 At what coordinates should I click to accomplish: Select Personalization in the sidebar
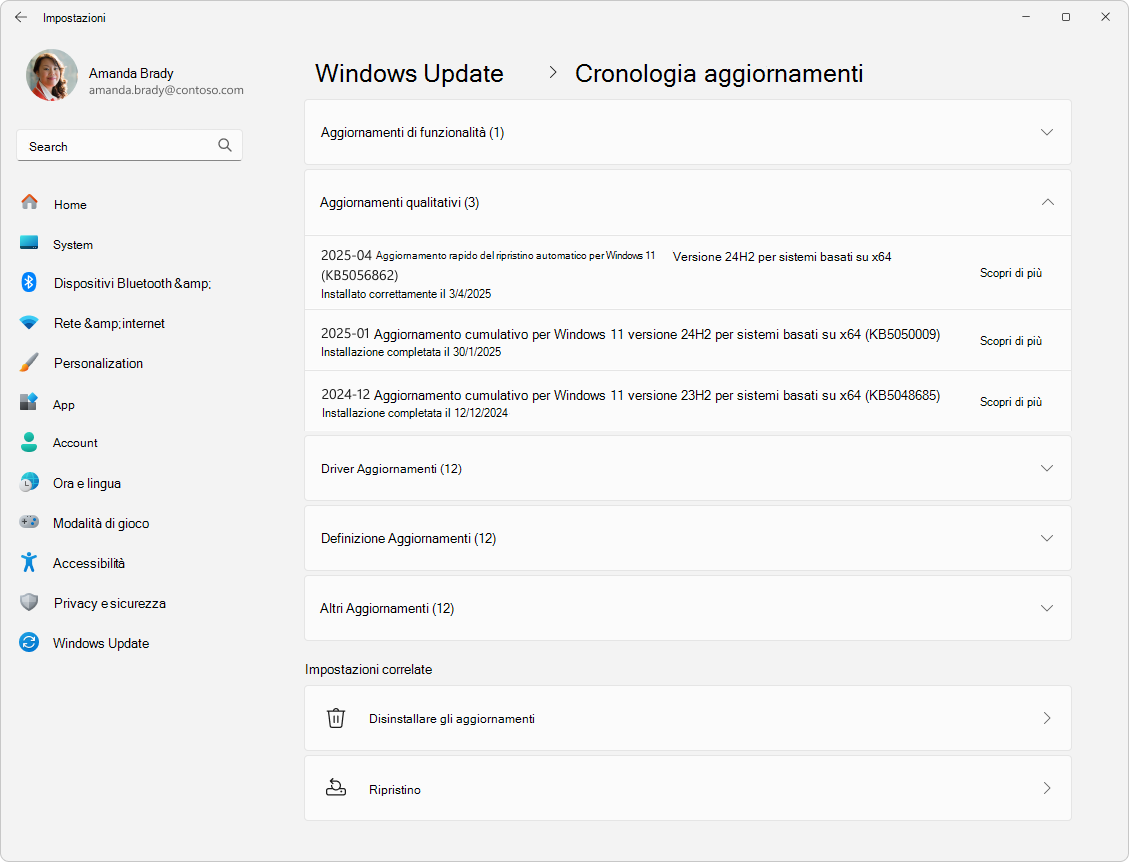coord(99,364)
